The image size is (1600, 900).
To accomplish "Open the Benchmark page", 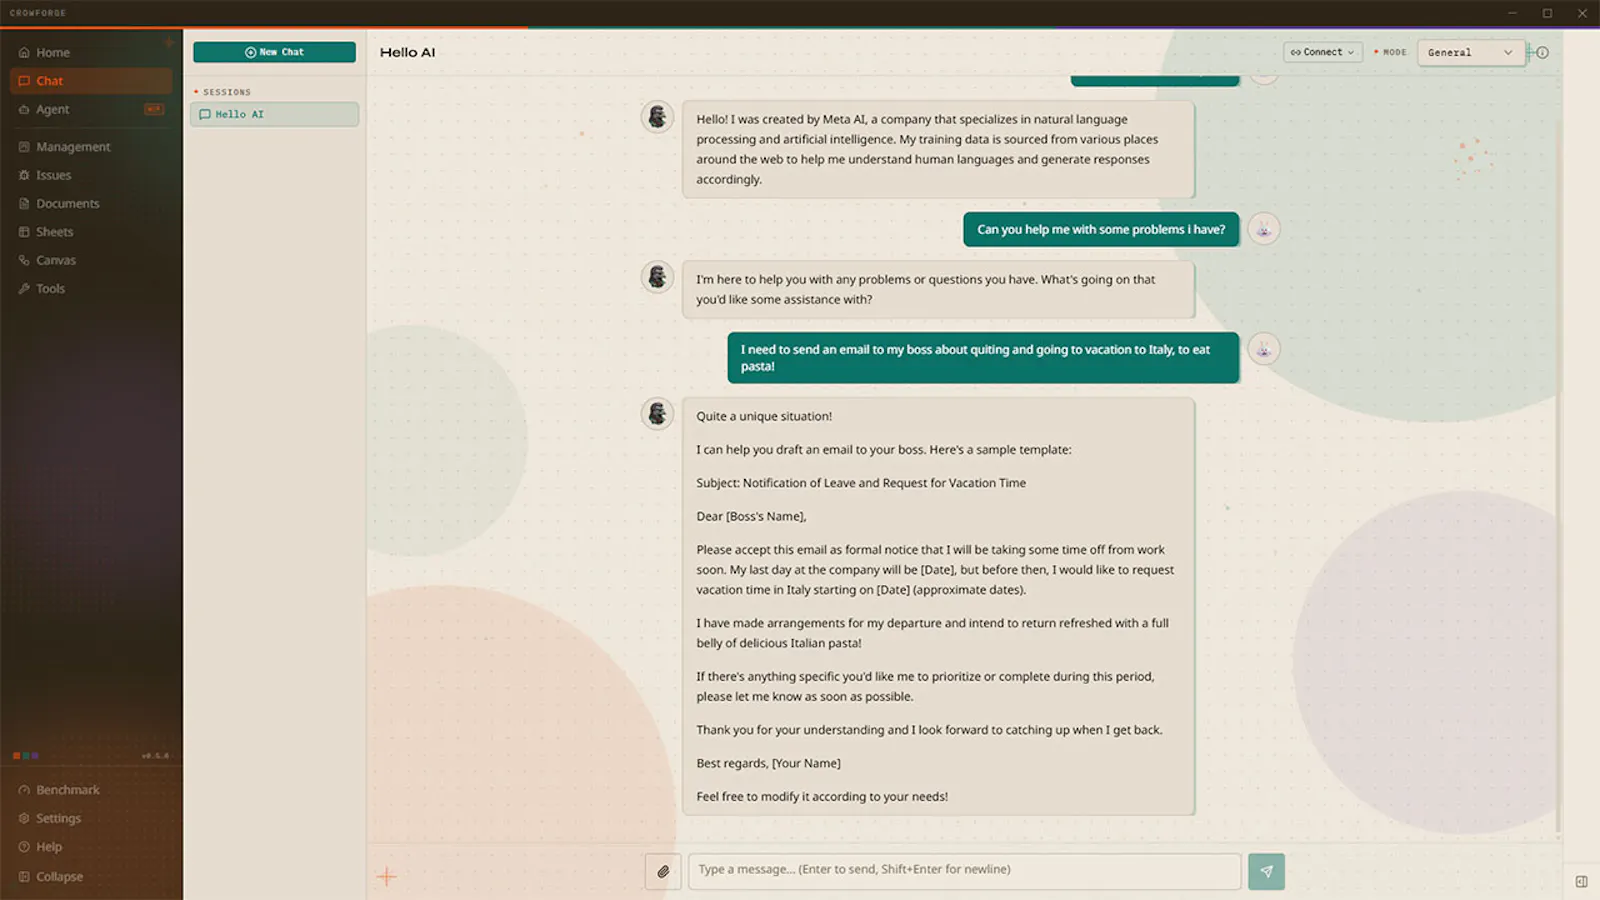I will pyautogui.click(x=90, y=790).
